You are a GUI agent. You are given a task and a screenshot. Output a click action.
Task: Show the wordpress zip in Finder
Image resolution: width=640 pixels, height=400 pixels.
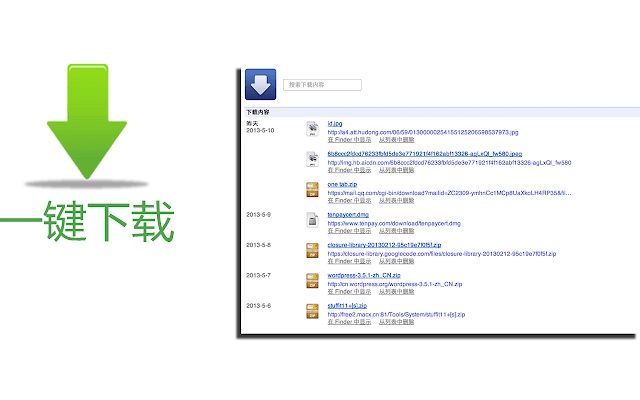(349, 291)
